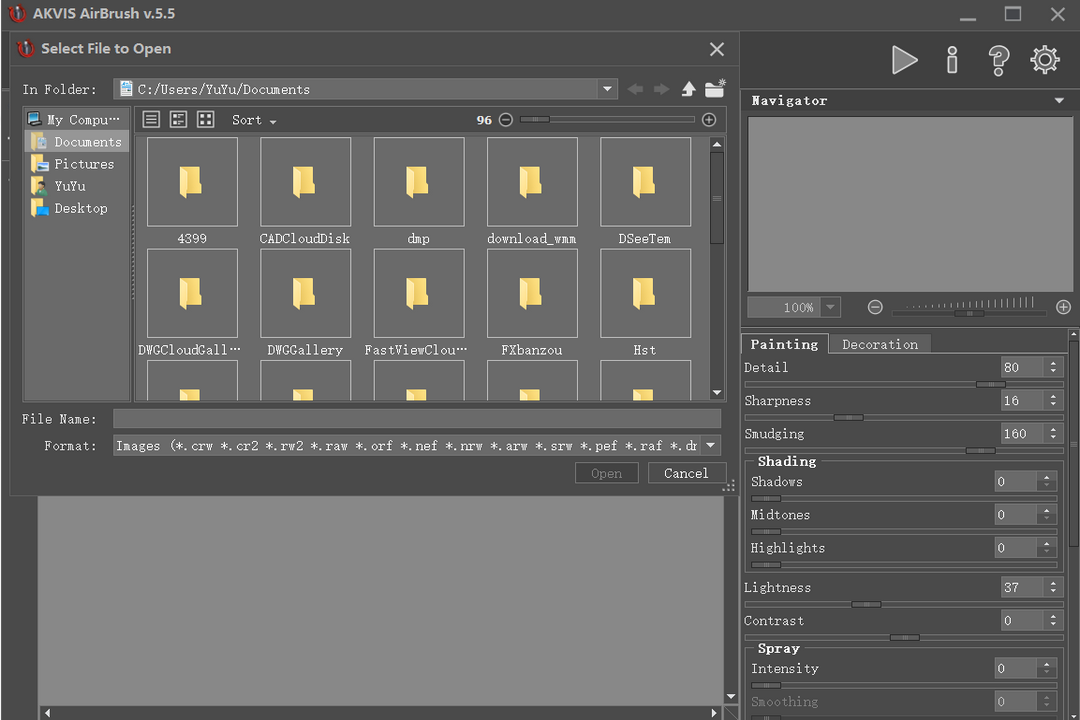Open the preferences gear icon
Viewport: 1080px width, 720px height.
[1045, 60]
